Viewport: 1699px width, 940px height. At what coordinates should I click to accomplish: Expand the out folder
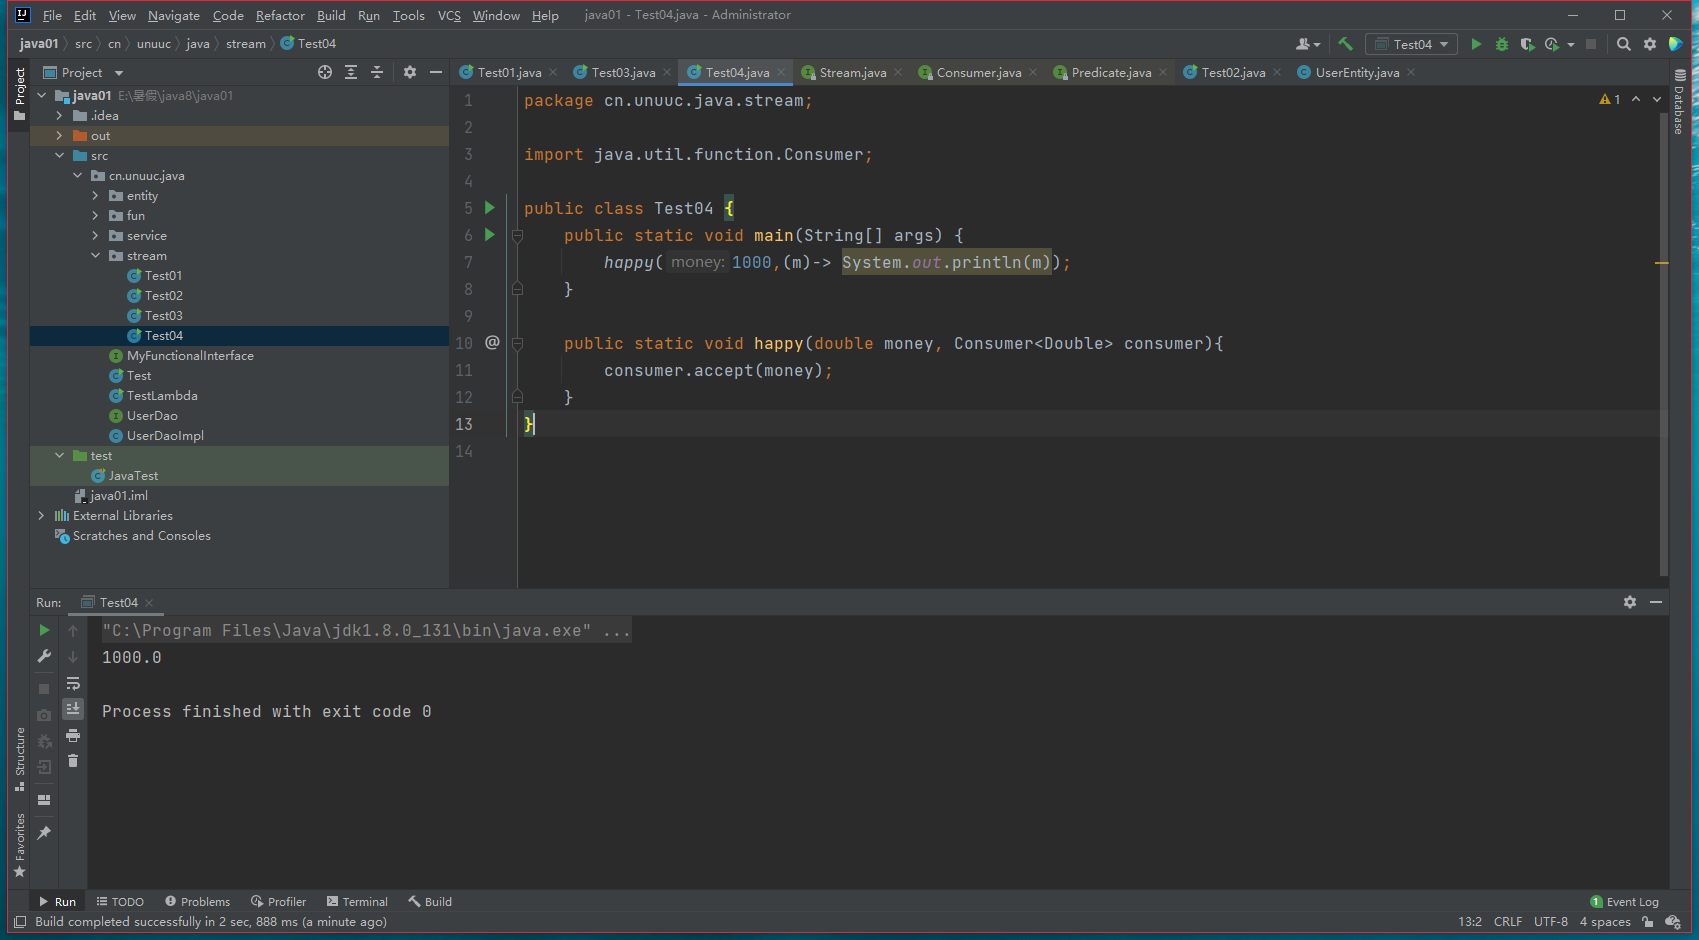click(x=59, y=136)
